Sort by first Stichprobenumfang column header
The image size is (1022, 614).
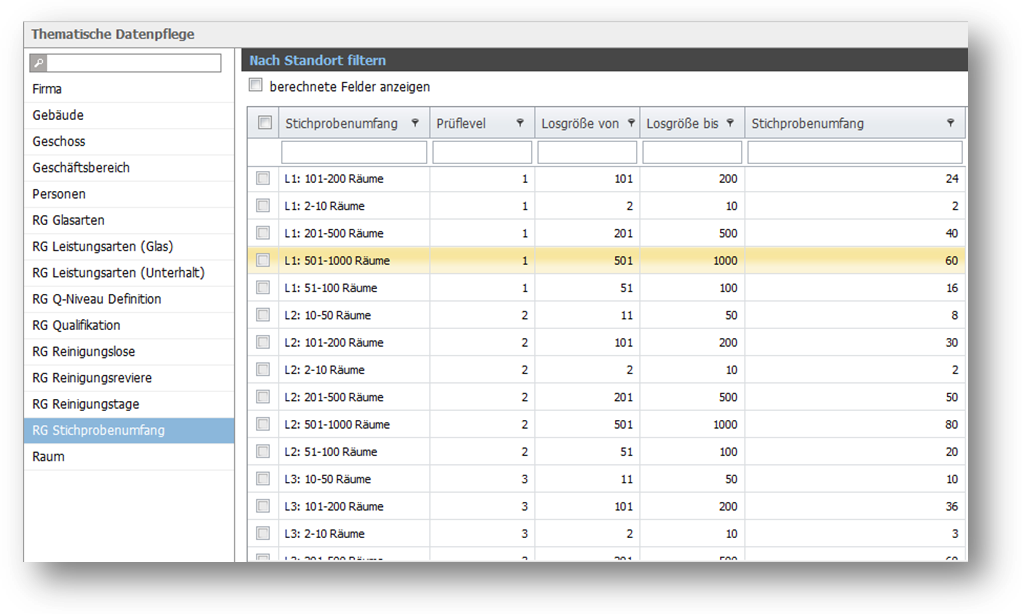(341, 123)
